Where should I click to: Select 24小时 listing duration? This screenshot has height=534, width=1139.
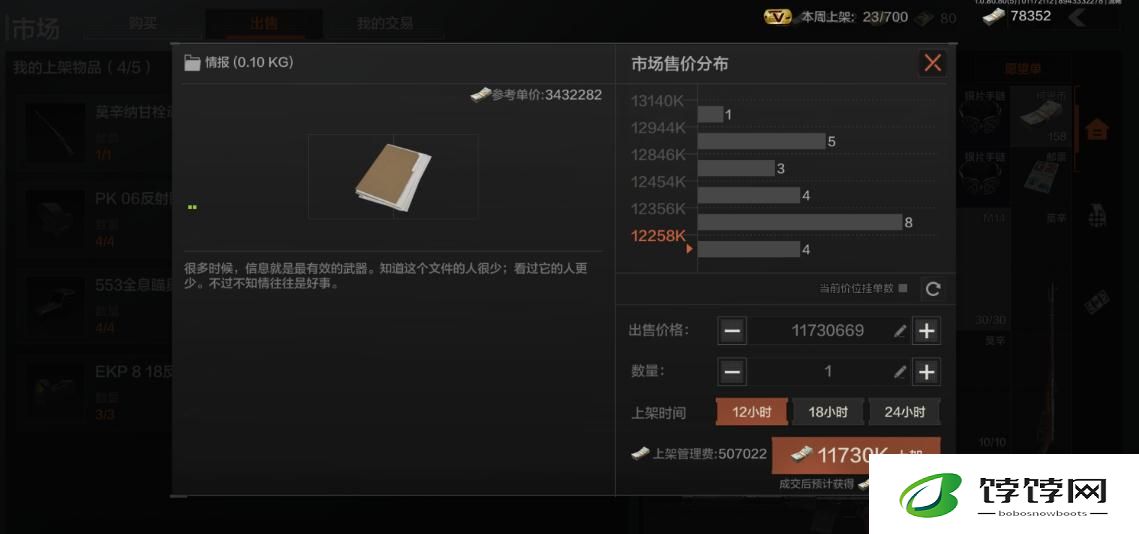tap(904, 412)
